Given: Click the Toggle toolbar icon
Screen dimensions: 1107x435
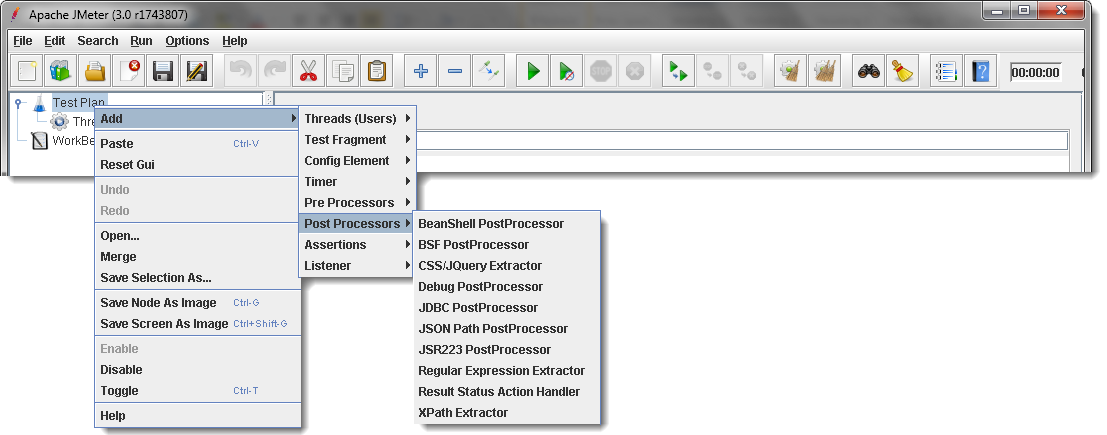Looking at the screenshot, I should (489, 71).
